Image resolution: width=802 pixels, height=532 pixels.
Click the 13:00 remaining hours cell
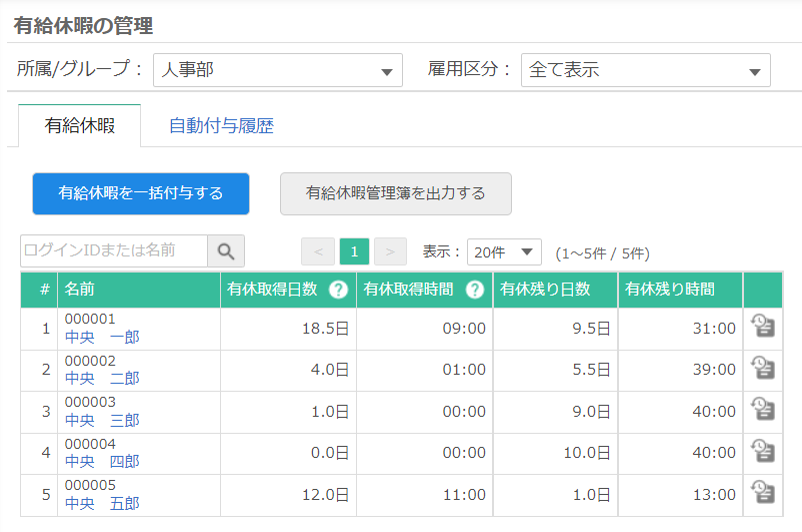tap(680, 495)
